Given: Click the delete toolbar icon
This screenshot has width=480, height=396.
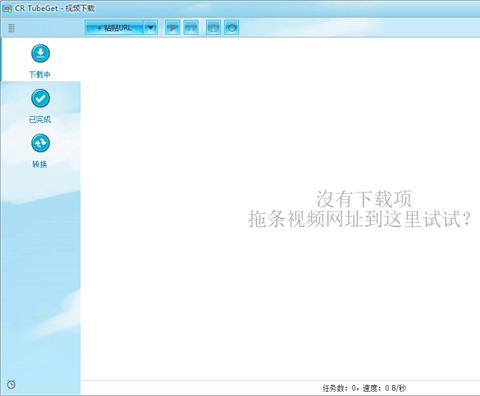Looking at the screenshot, I should click(213, 28).
